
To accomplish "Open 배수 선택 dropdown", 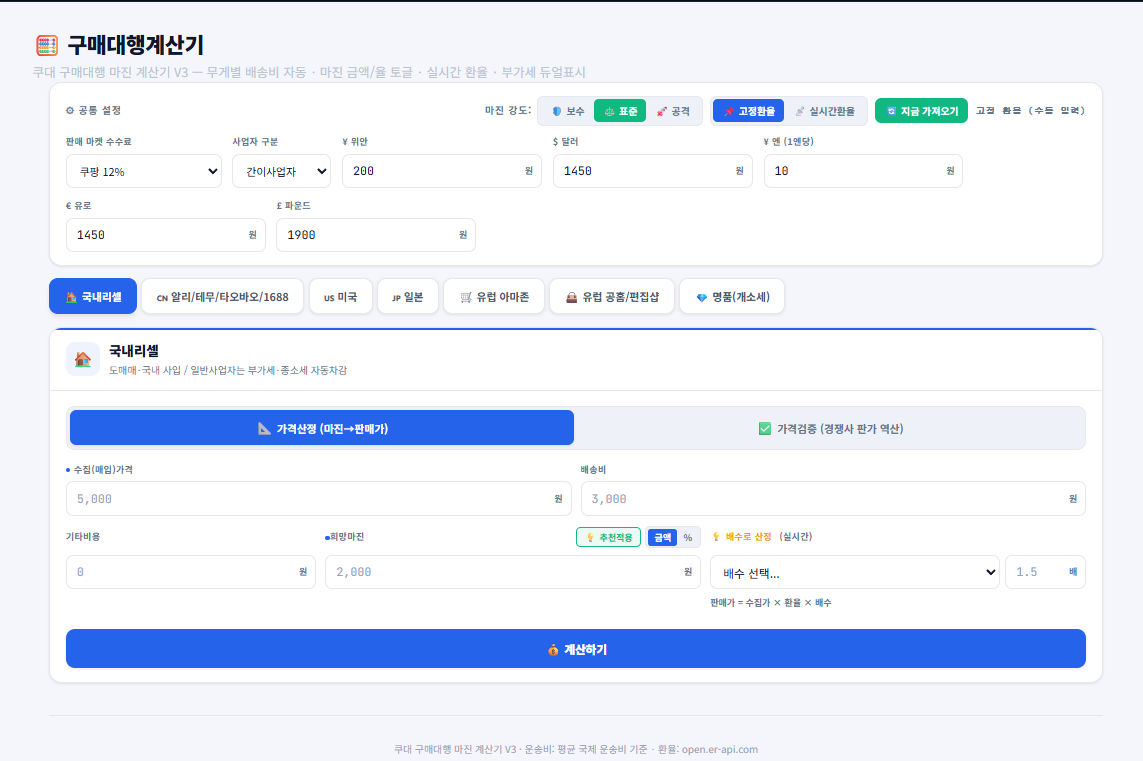I will (855, 572).
